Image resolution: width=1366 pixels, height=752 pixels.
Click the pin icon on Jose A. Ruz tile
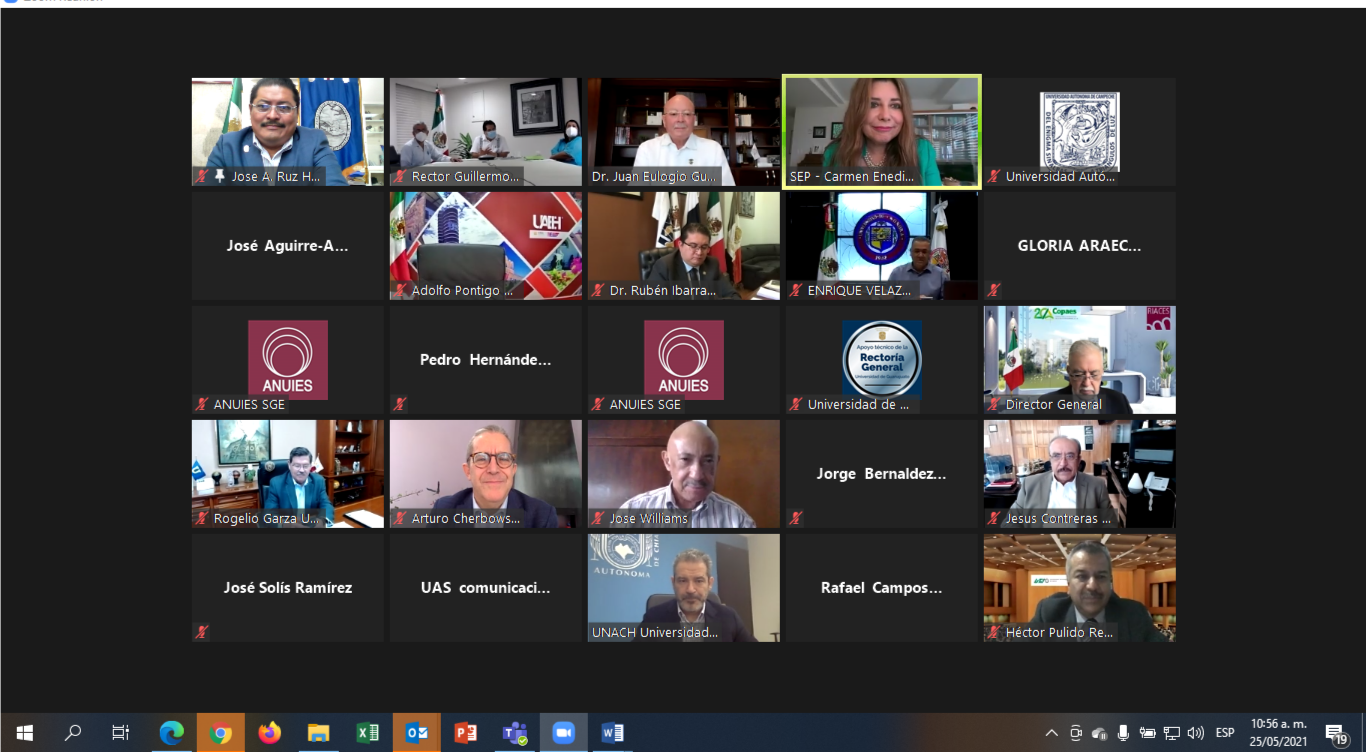coord(219,176)
